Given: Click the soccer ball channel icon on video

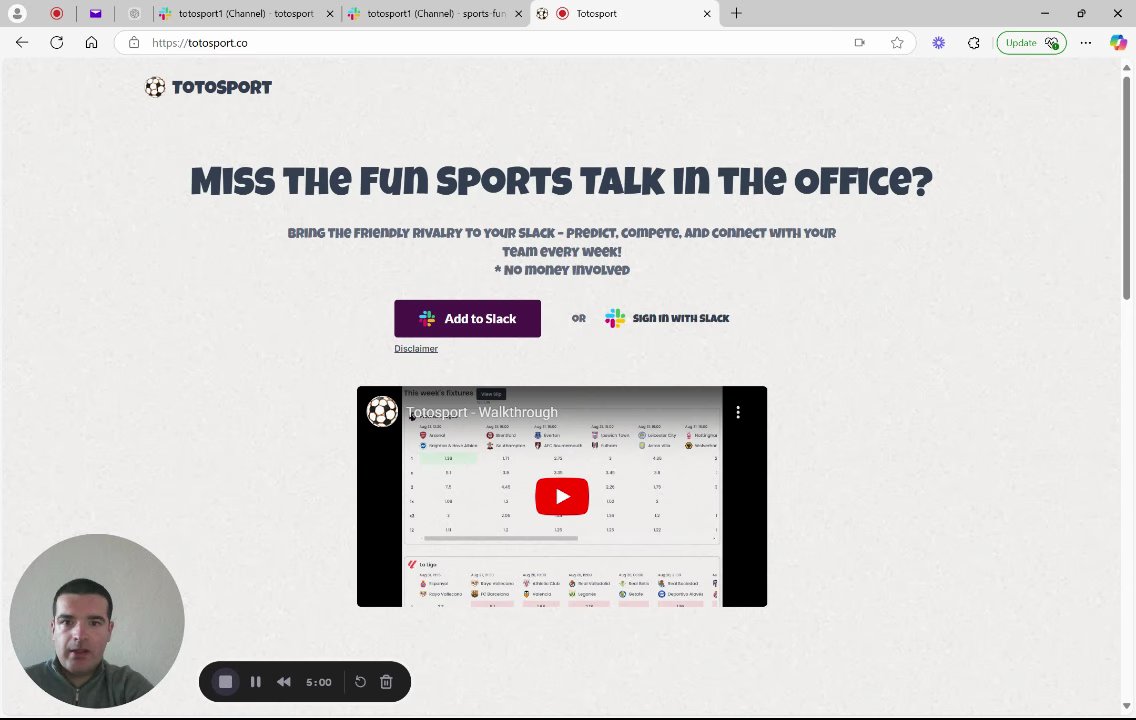Looking at the screenshot, I should click(382, 411).
